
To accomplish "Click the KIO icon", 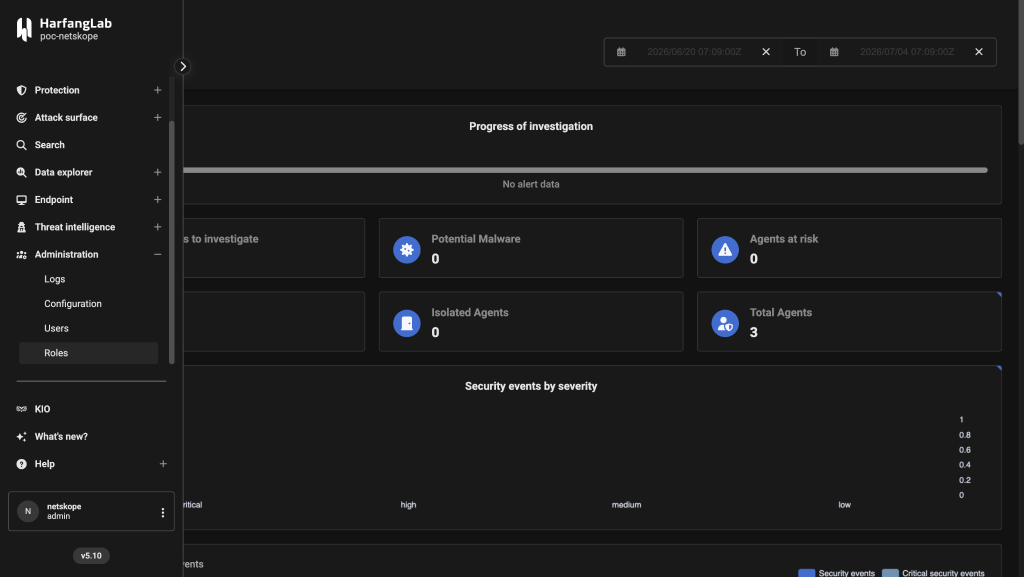I will pos(22,409).
